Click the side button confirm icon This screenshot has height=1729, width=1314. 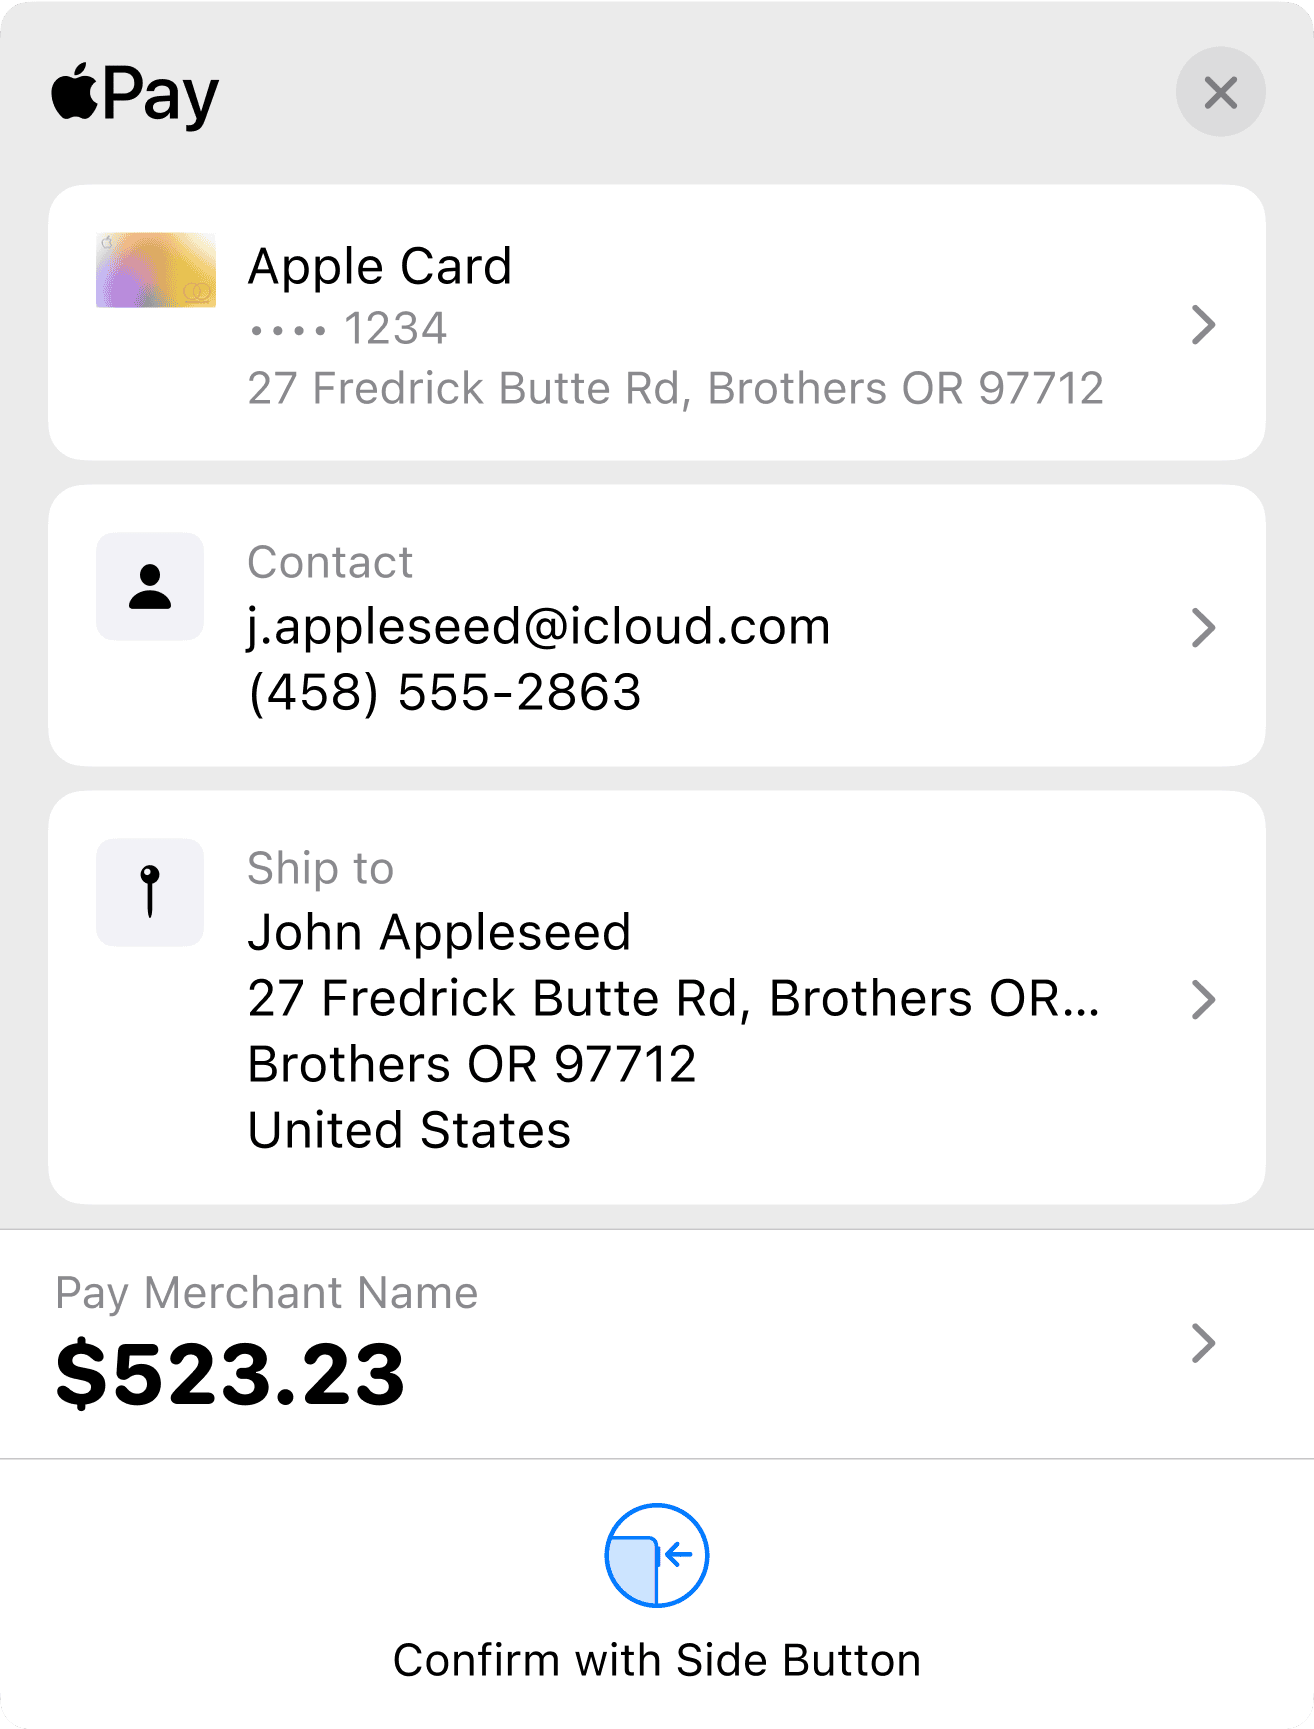tap(657, 1555)
